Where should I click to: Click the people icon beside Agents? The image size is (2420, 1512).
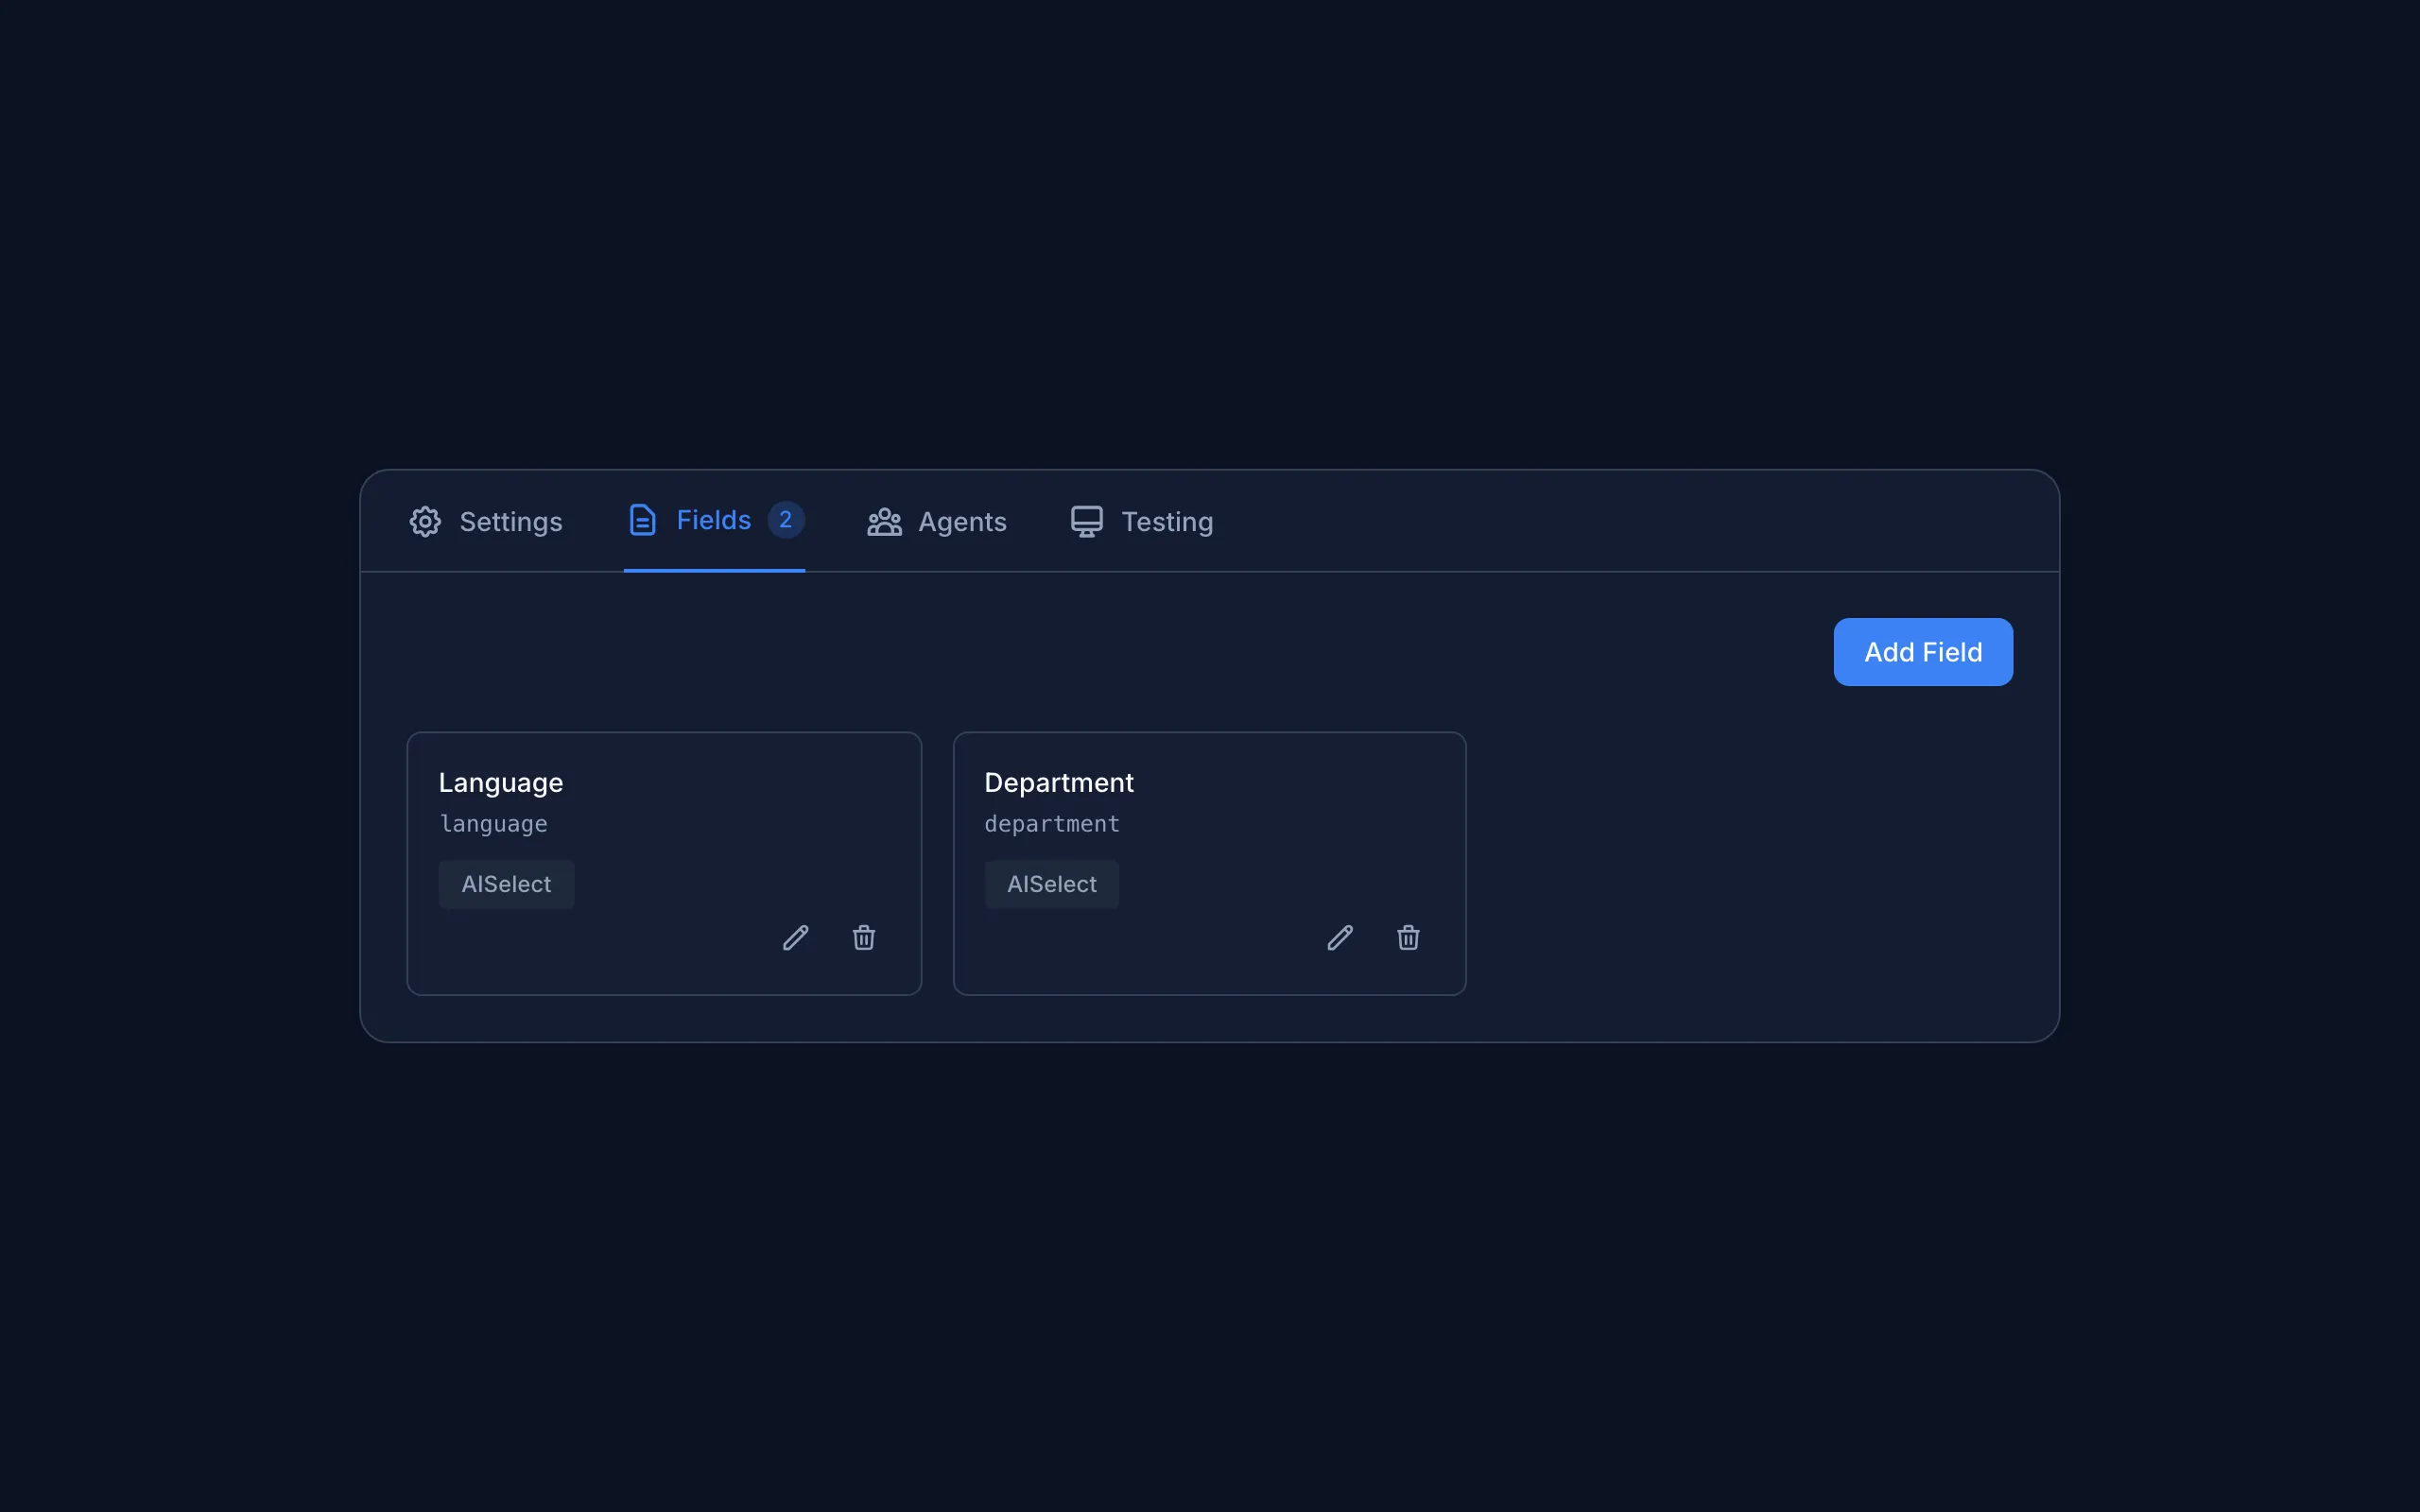[x=886, y=521]
